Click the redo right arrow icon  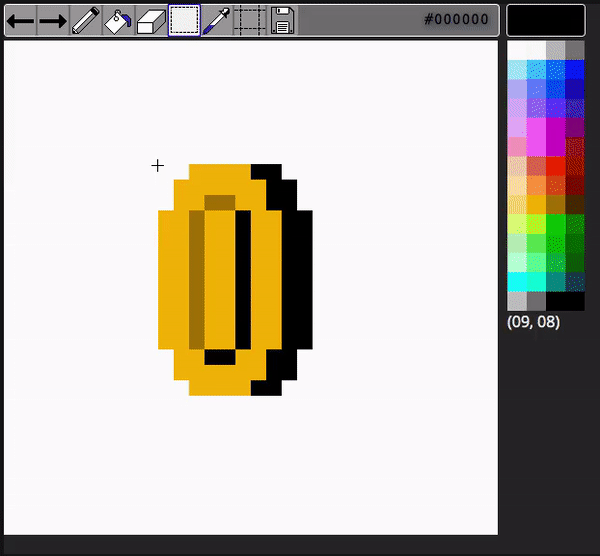pos(53,21)
